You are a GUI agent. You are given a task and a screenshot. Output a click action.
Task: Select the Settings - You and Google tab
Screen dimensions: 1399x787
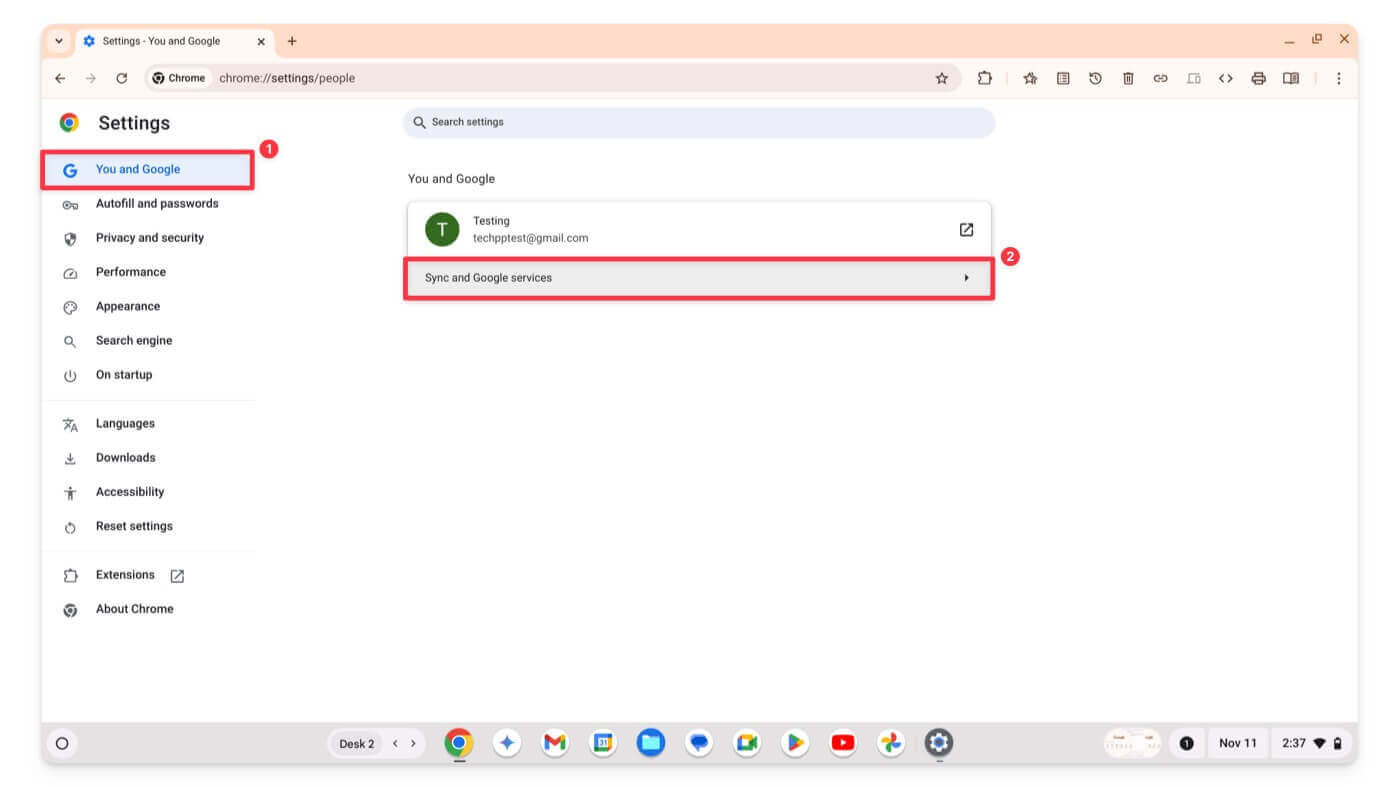(175, 41)
